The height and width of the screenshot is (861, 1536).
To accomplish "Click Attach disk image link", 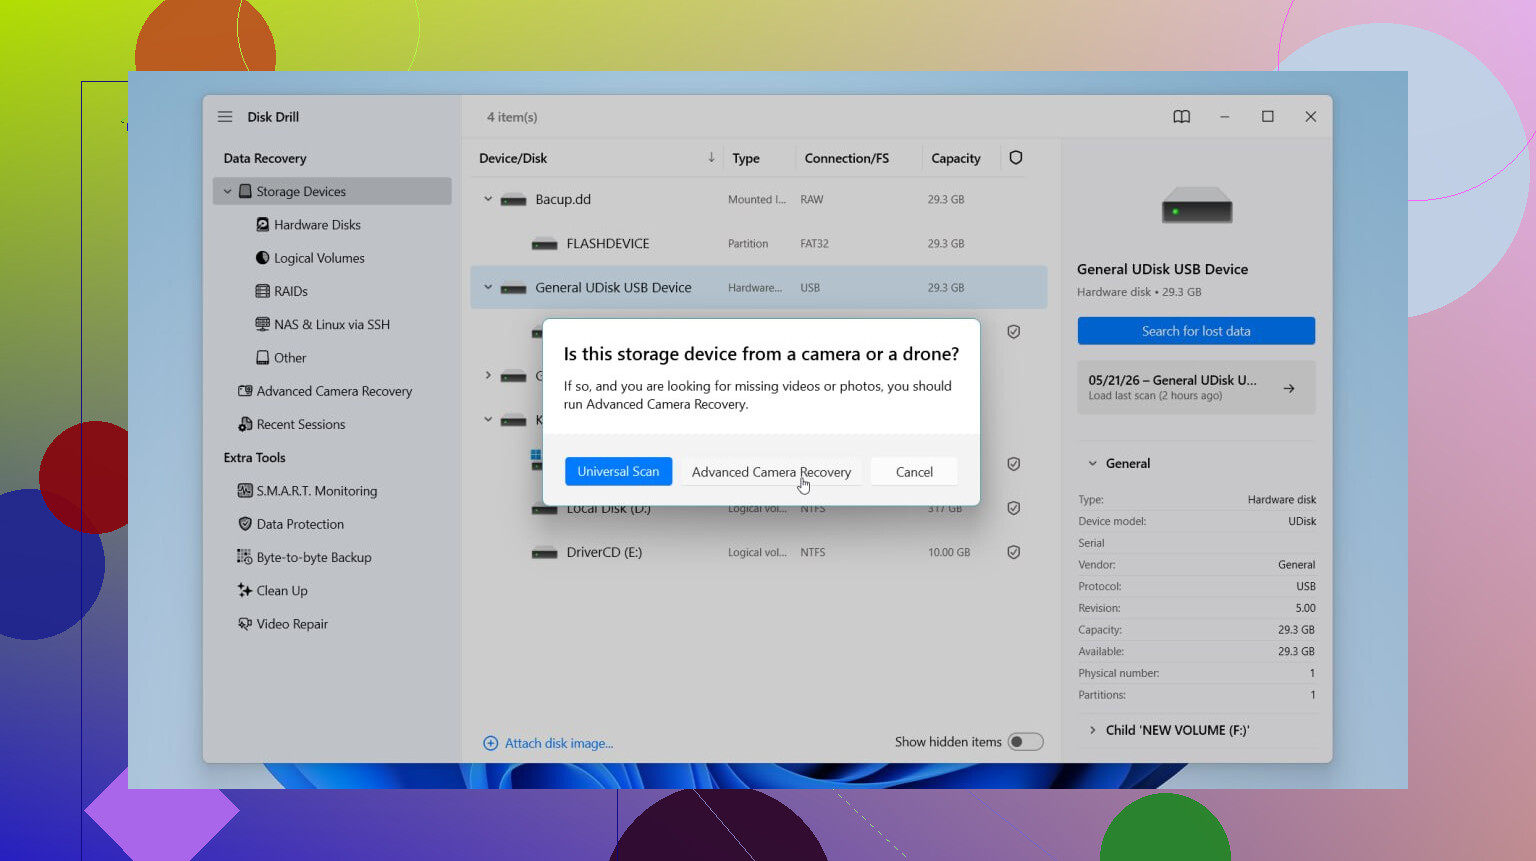I will pos(559,743).
